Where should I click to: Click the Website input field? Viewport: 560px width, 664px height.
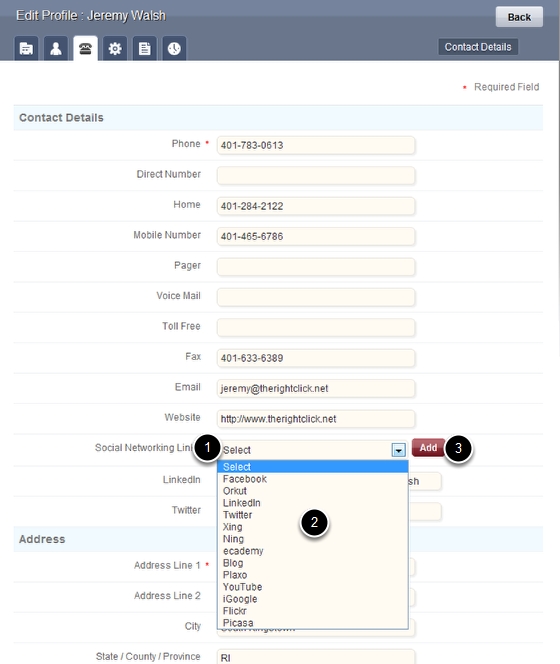click(x=316, y=419)
